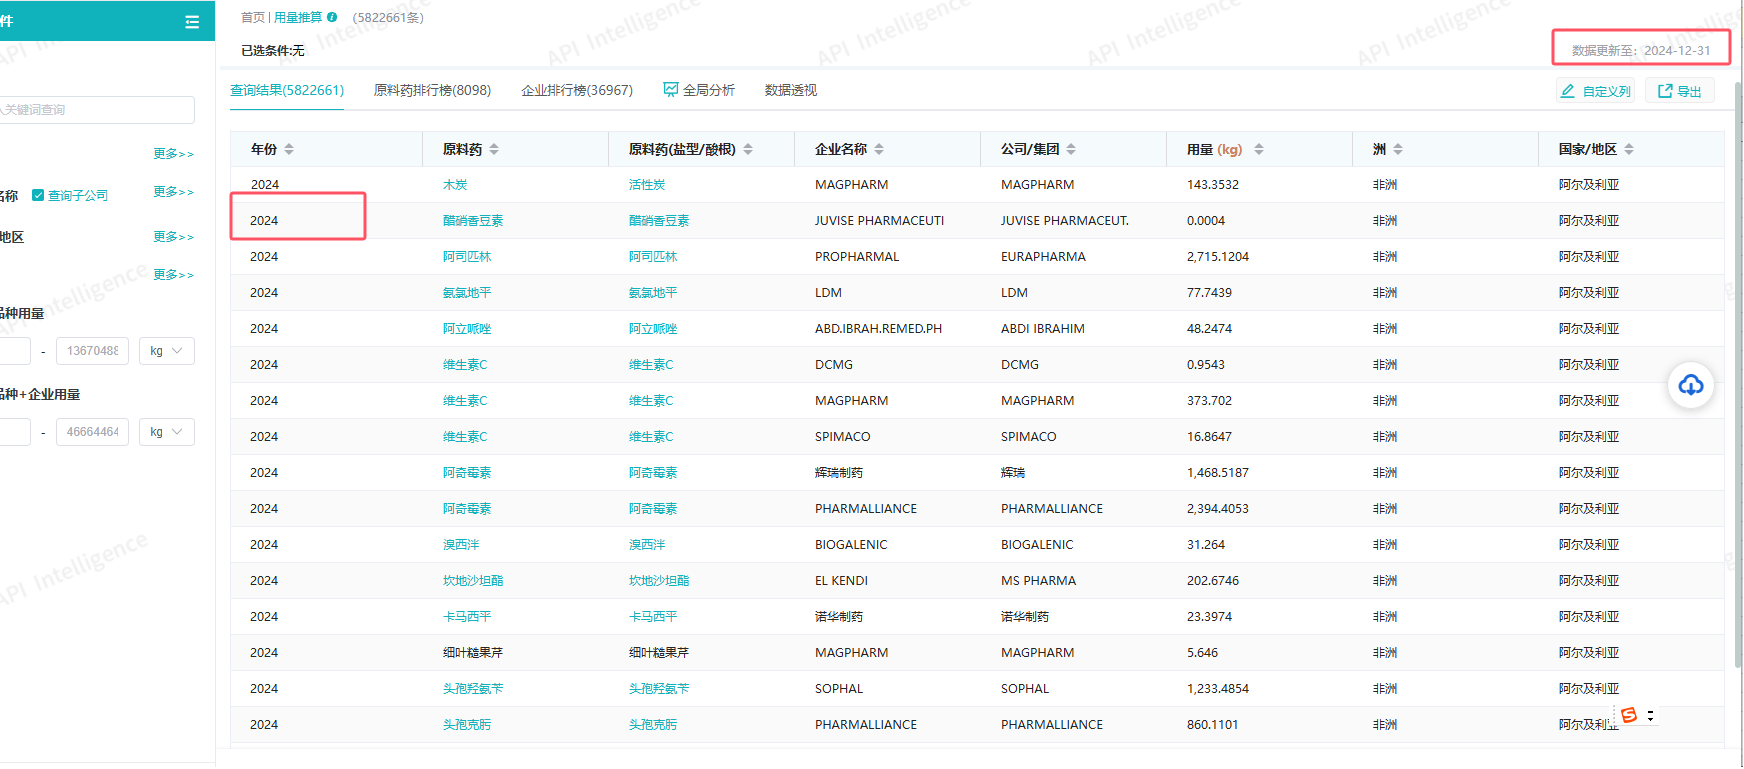Open the 醋硝香豆素 drug link
The width and height of the screenshot is (1744, 769).
point(473,221)
